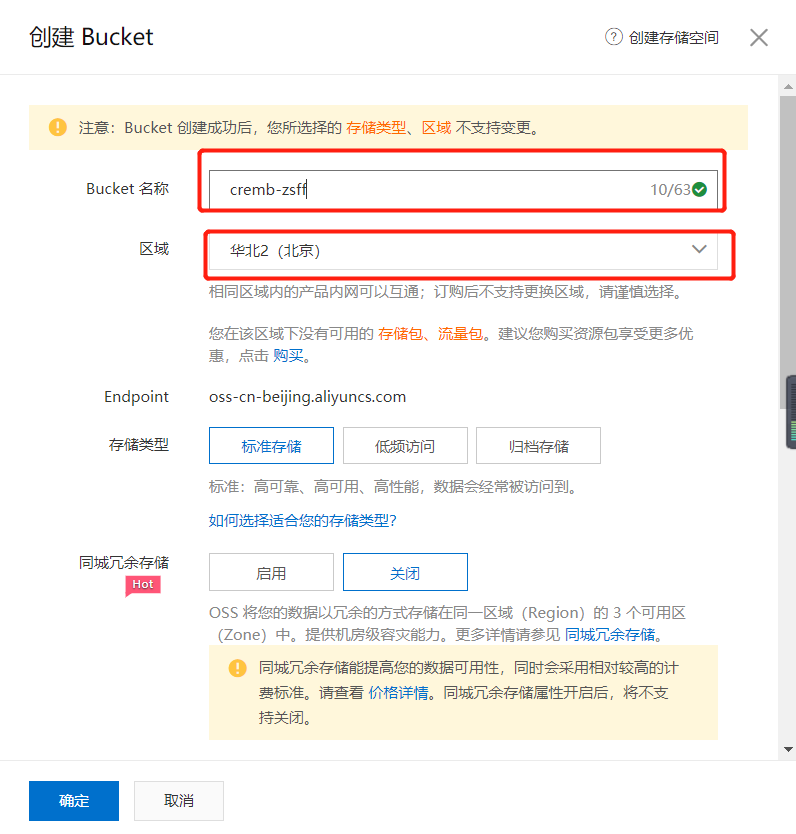Click the chevron arrow of 区域 dropdown
The width and height of the screenshot is (796, 834).
pos(699,249)
